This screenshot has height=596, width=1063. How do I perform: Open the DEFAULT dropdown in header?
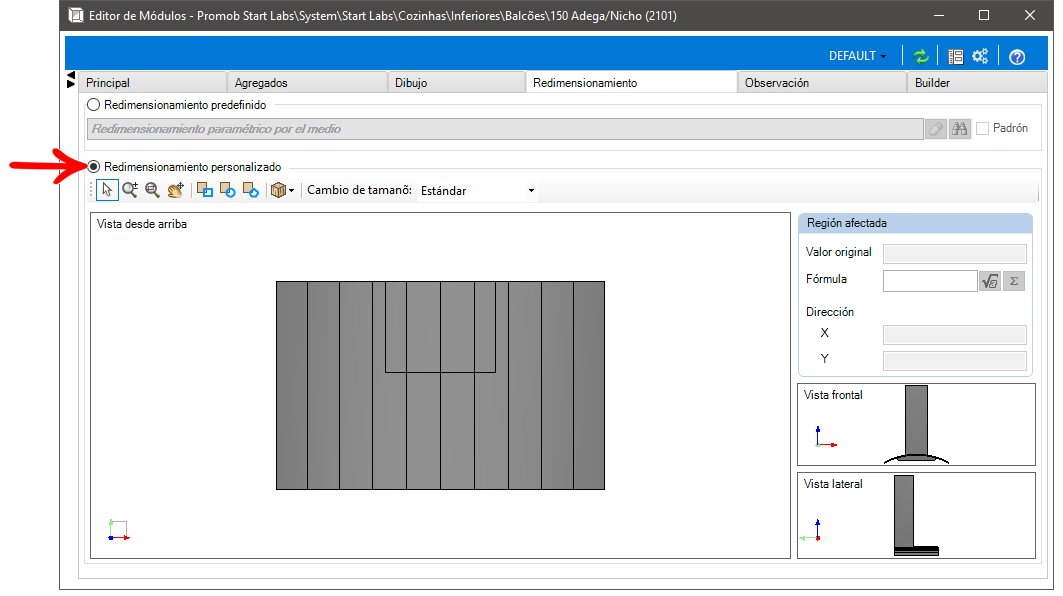point(858,56)
